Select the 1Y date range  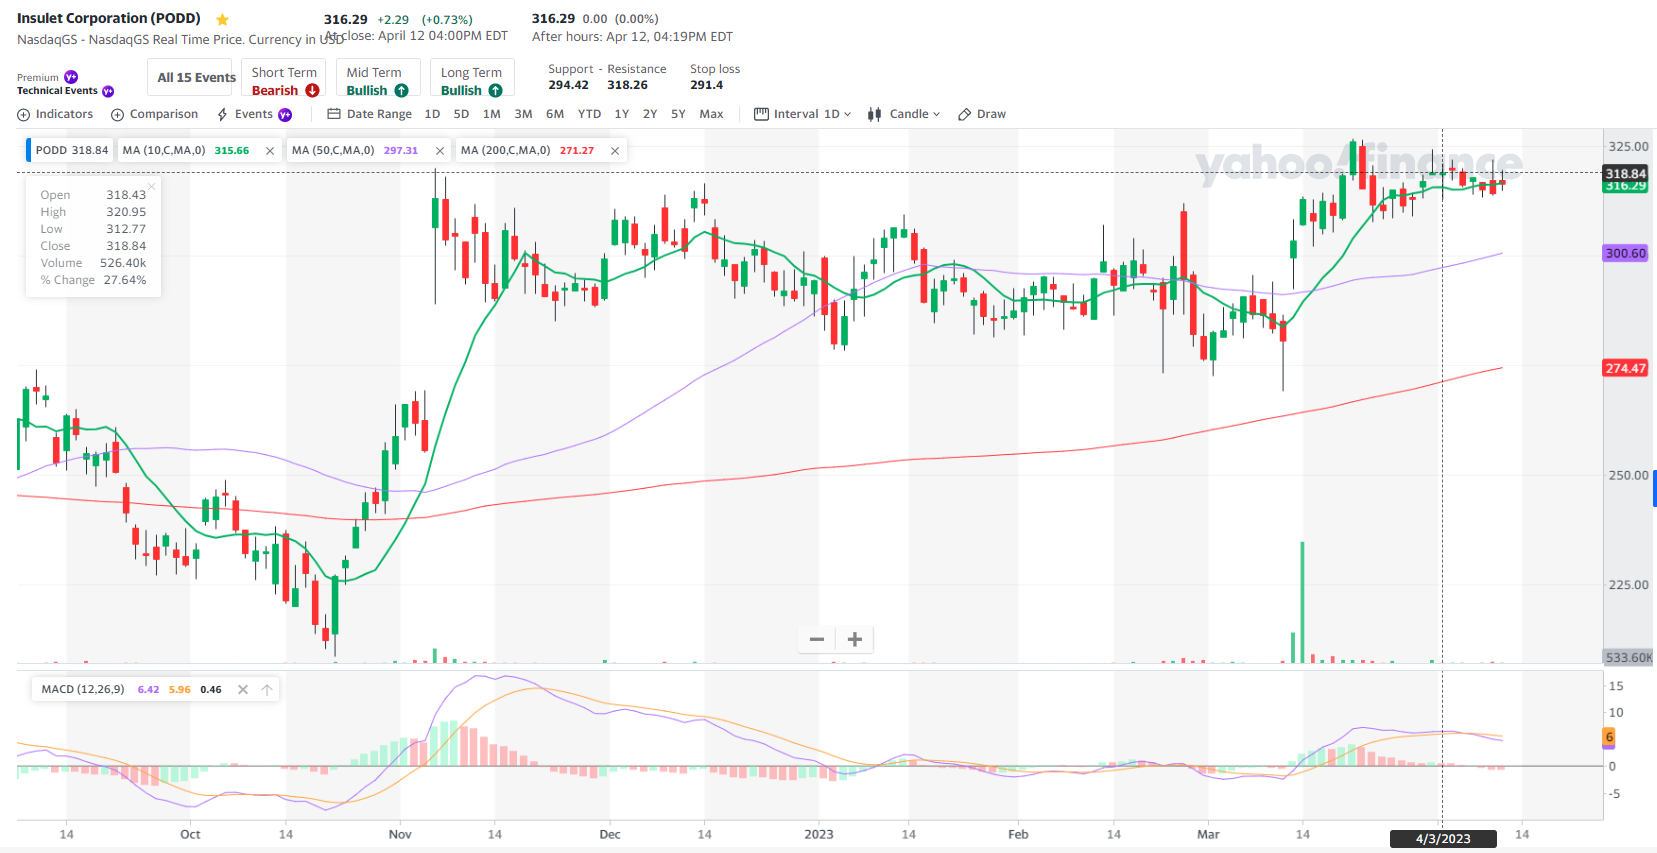tap(622, 114)
